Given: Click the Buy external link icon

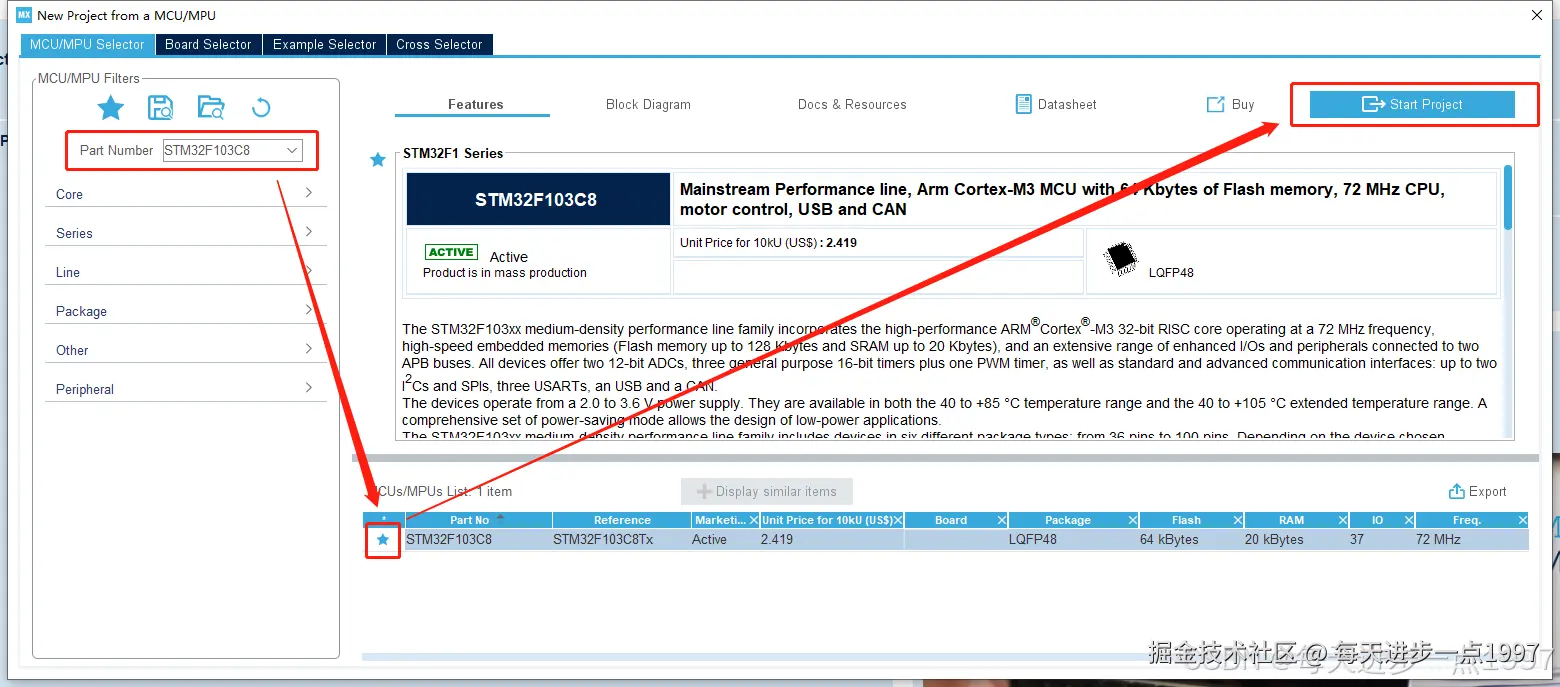Looking at the screenshot, I should click(x=1215, y=104).
